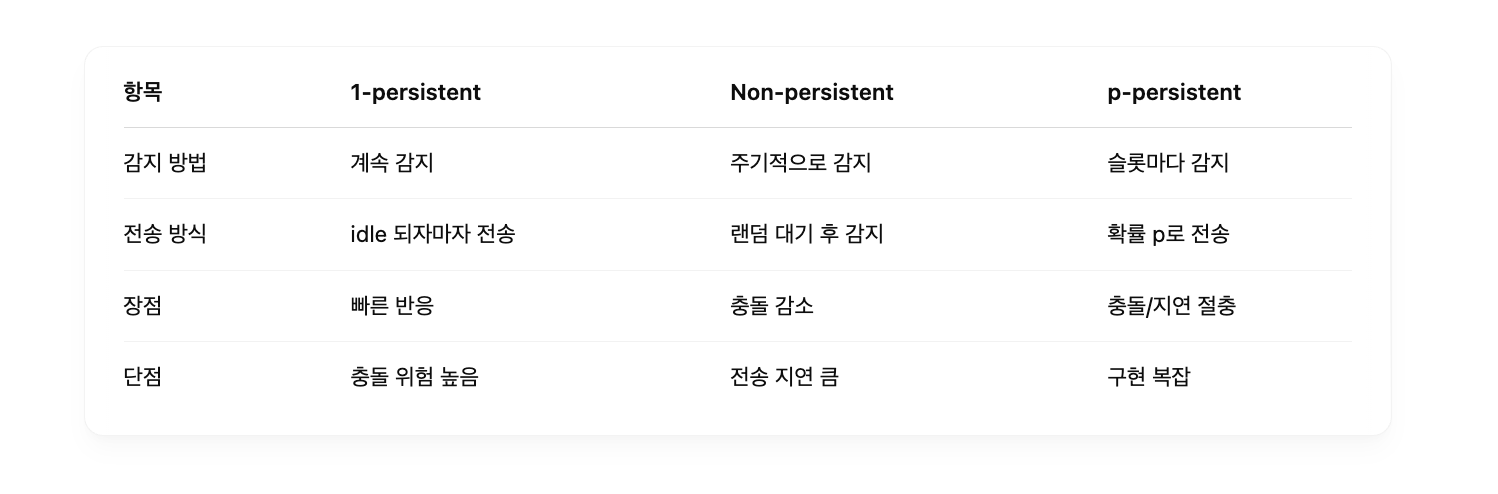This screenshot has height=494, width=1498.
Task: Click the 랜덤 대기 후 감지 cell
Action: (x=807, y=234)
